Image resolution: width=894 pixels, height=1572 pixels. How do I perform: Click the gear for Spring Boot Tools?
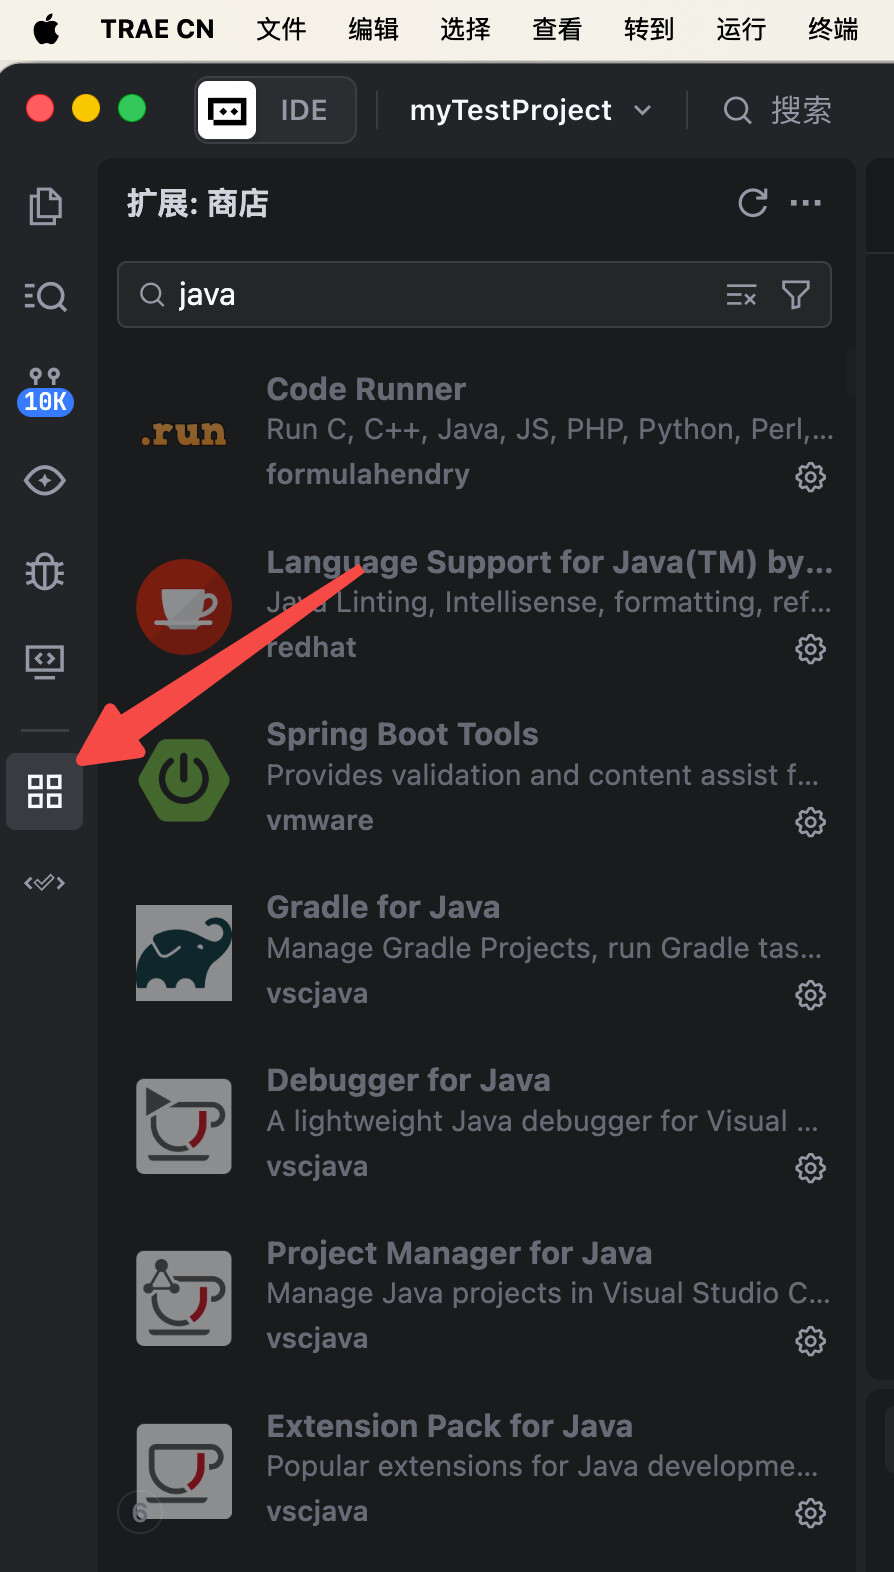pos(810,822)
